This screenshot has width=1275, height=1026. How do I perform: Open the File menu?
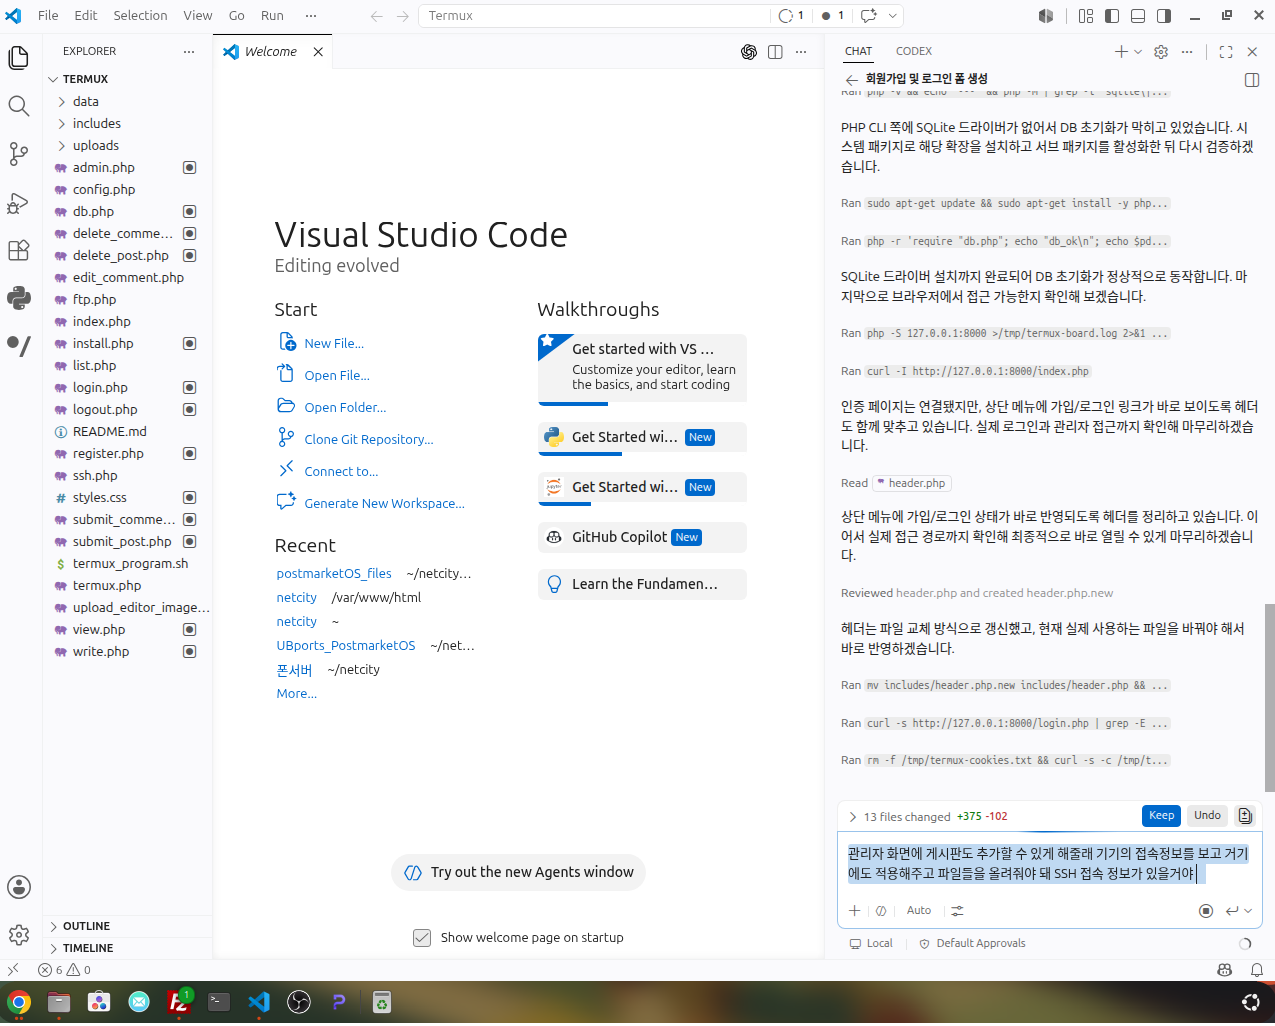coord(48,16)
